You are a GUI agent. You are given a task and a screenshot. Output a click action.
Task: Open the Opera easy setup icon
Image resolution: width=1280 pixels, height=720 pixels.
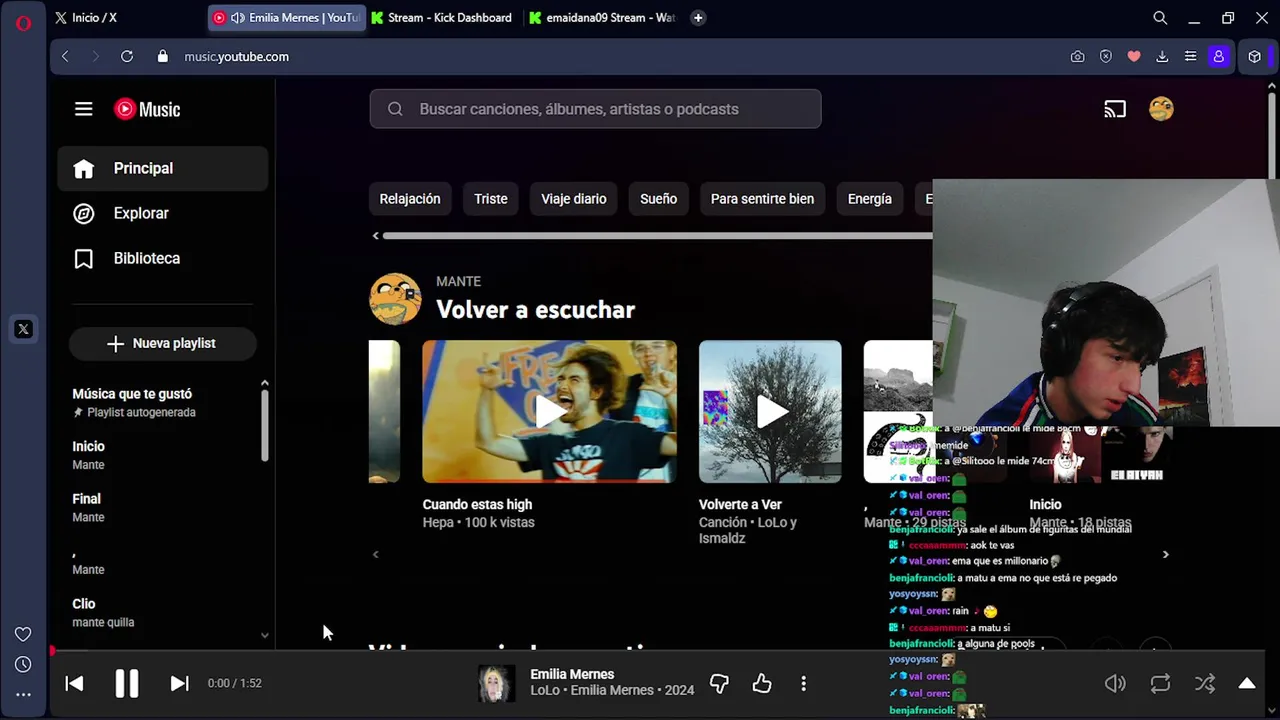click(1190, 57)
